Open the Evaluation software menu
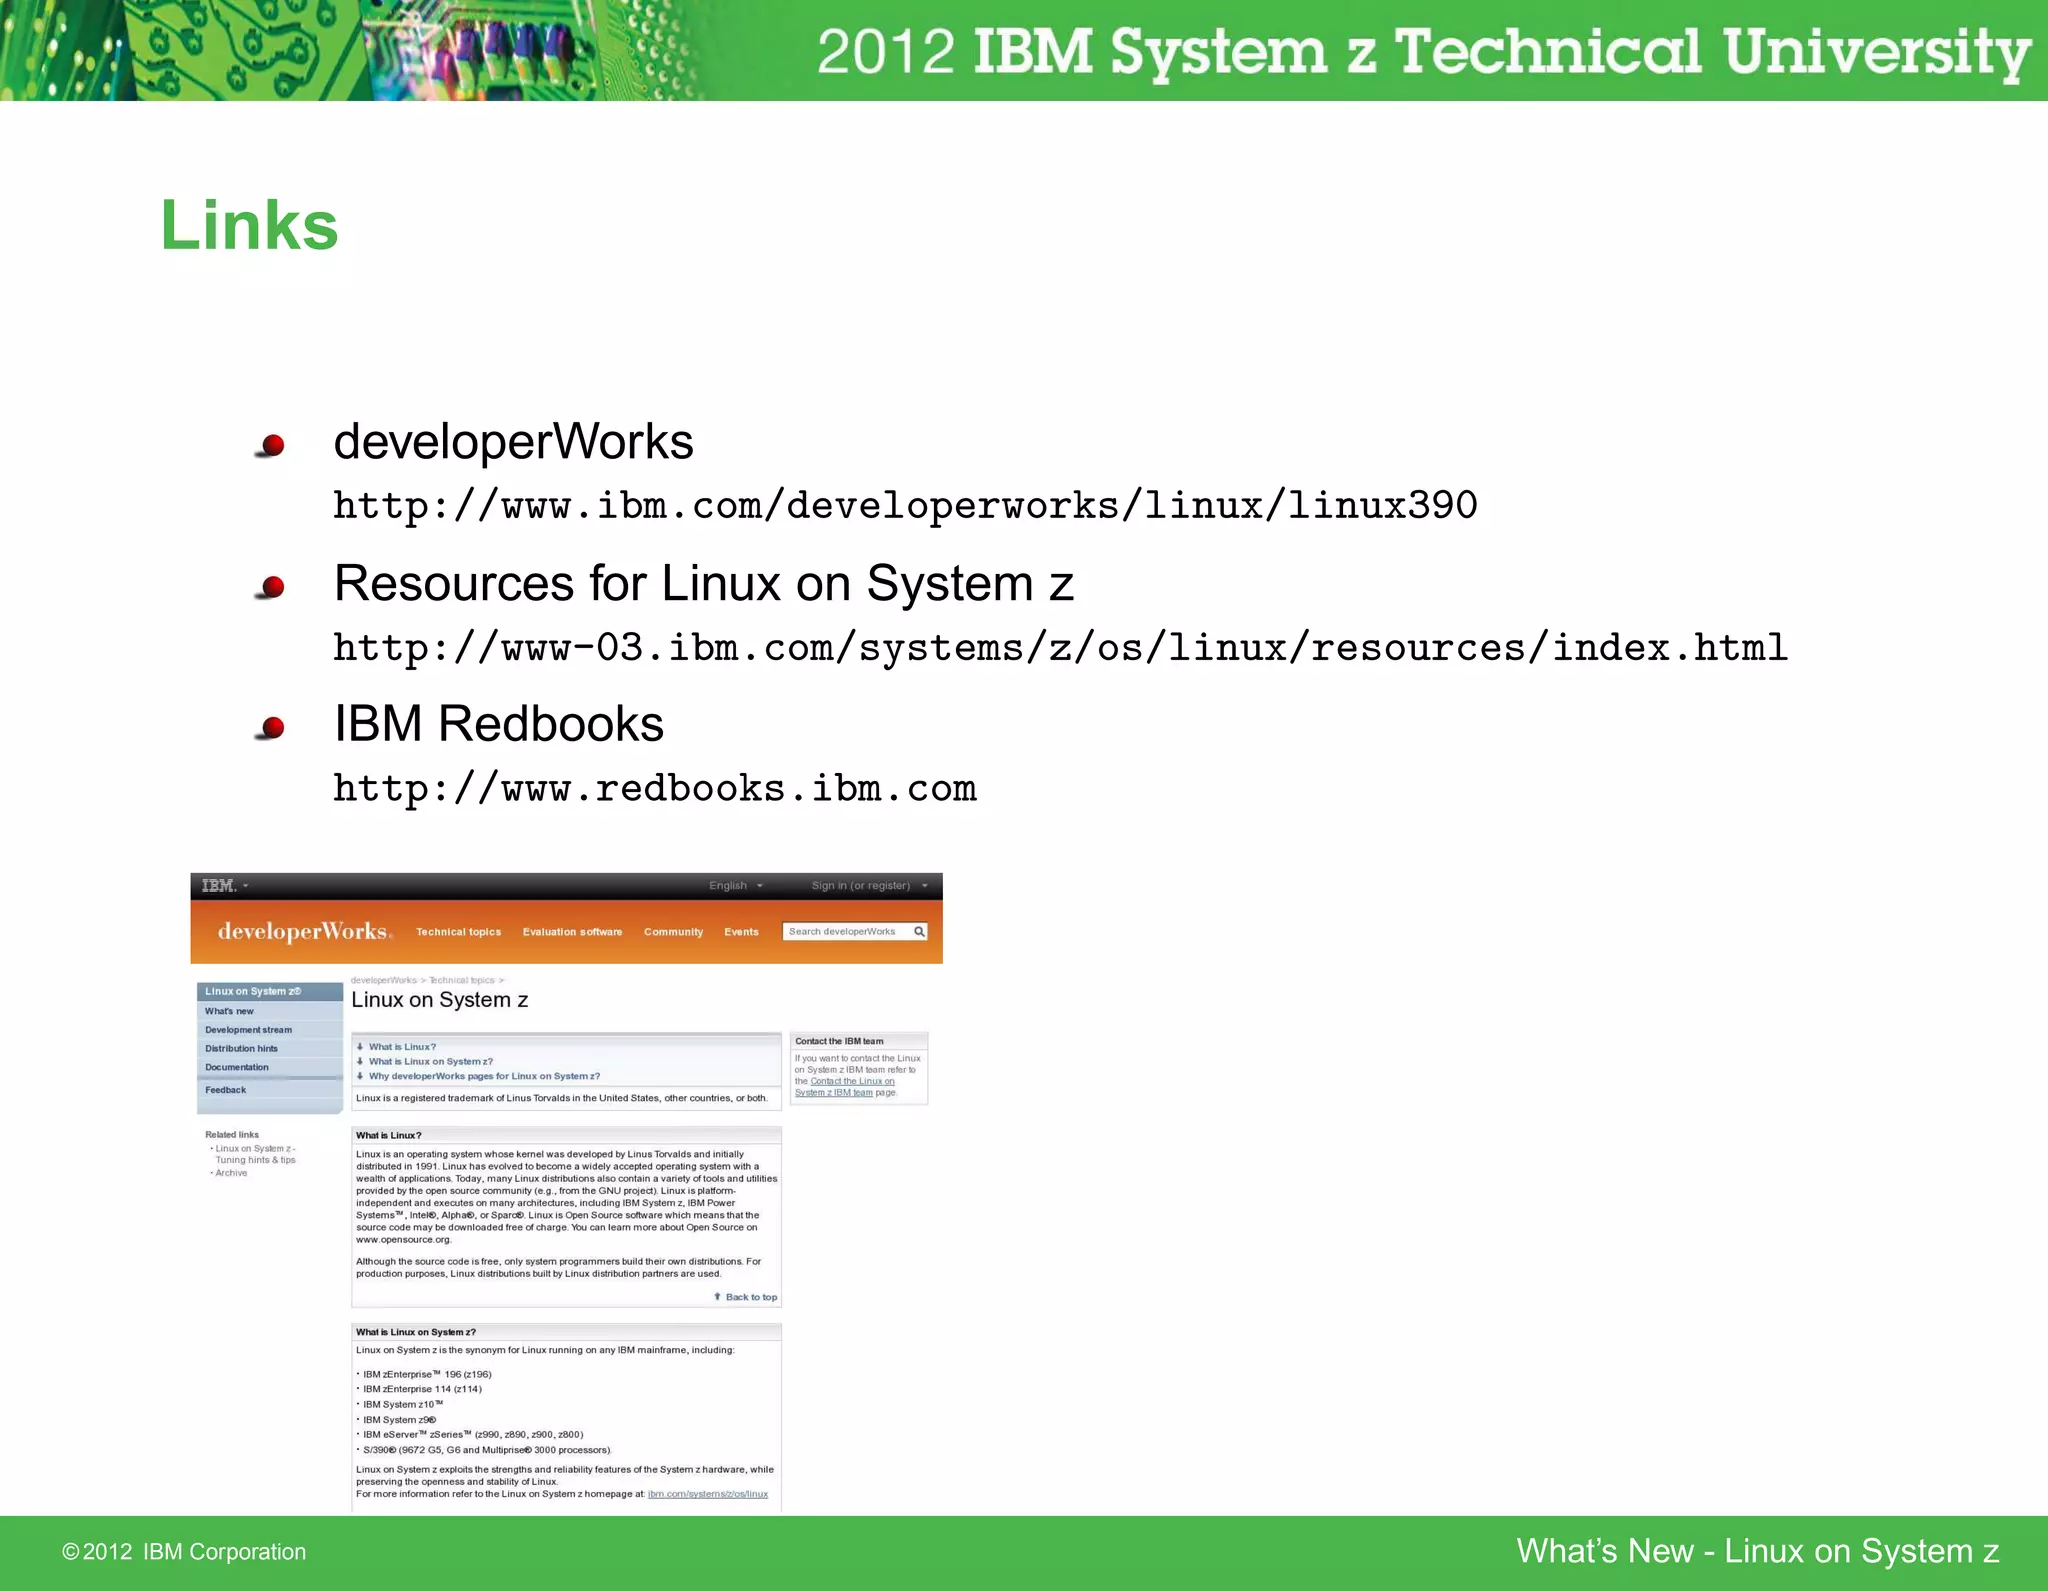The height and width of the screenshot is (1591, 2048). pyautogui.click(x=572, y=932)
